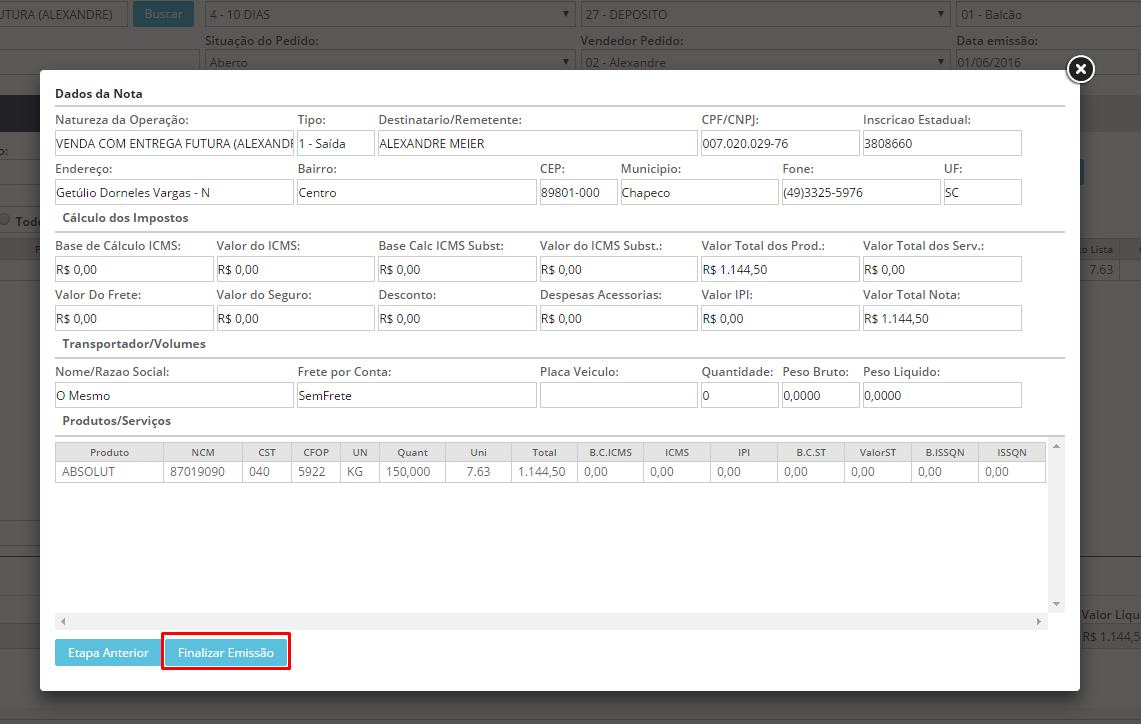Click the Frete por Conta field SemFrete
Viewport: 1141px width, 724px height.
pos(416,395)
